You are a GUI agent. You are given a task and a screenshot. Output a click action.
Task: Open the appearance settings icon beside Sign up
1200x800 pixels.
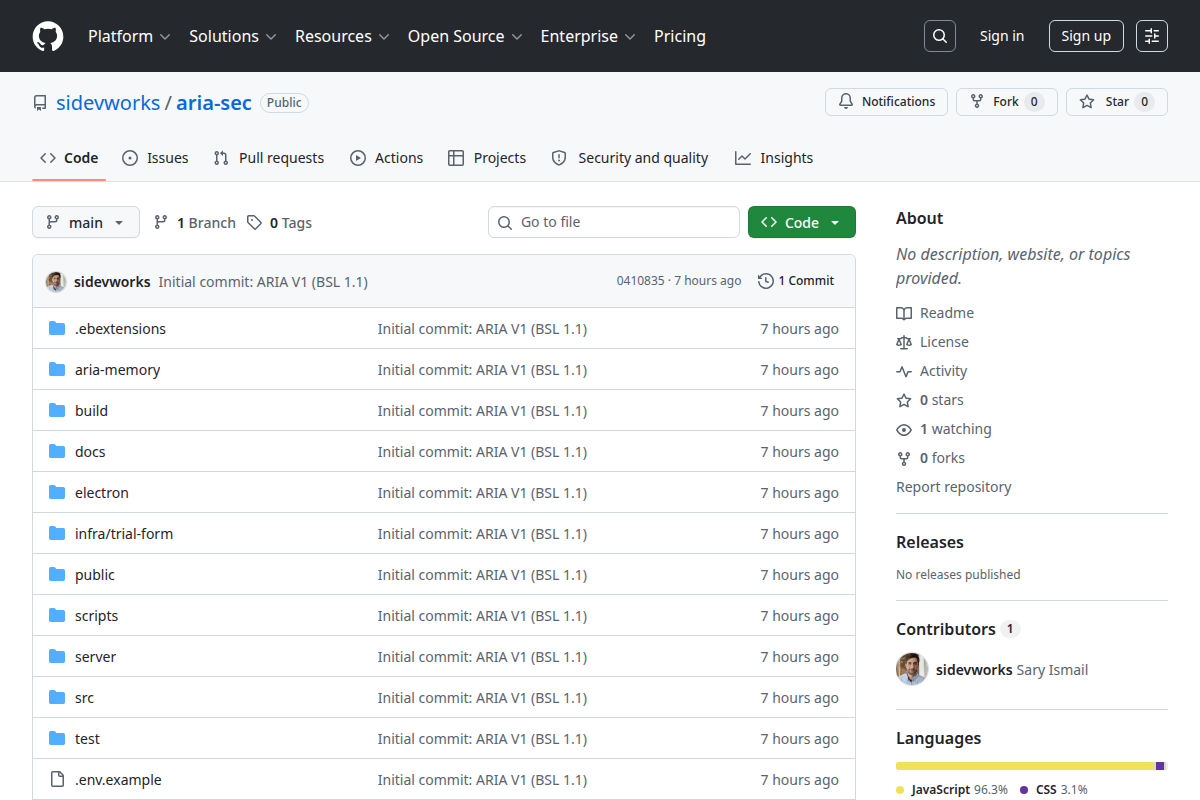point(1152,36)
